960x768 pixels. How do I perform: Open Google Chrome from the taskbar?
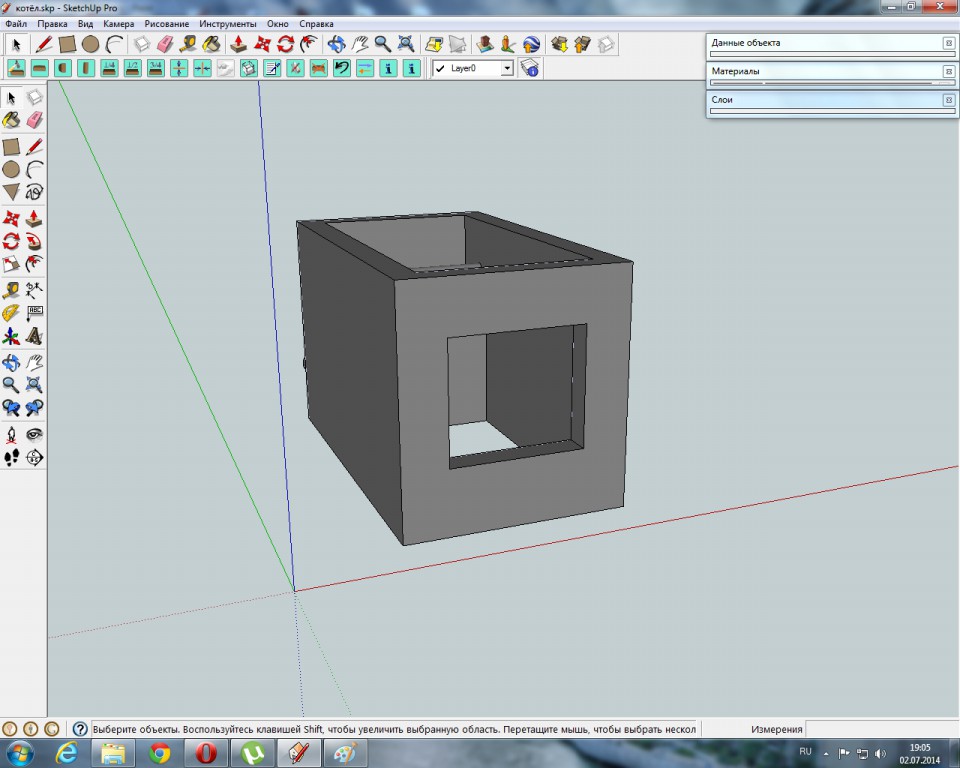point(160,752)
